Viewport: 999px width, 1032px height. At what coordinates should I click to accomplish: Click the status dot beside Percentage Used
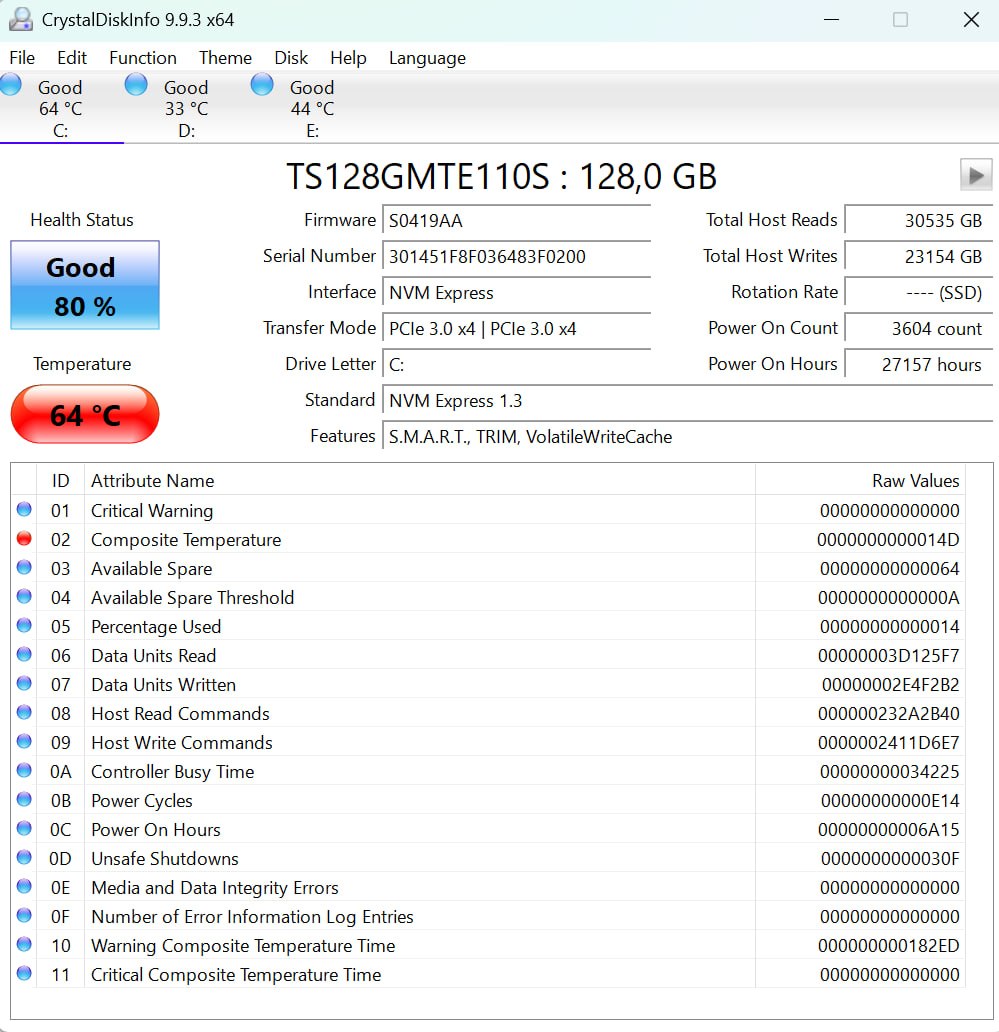(x=24, y=625)
